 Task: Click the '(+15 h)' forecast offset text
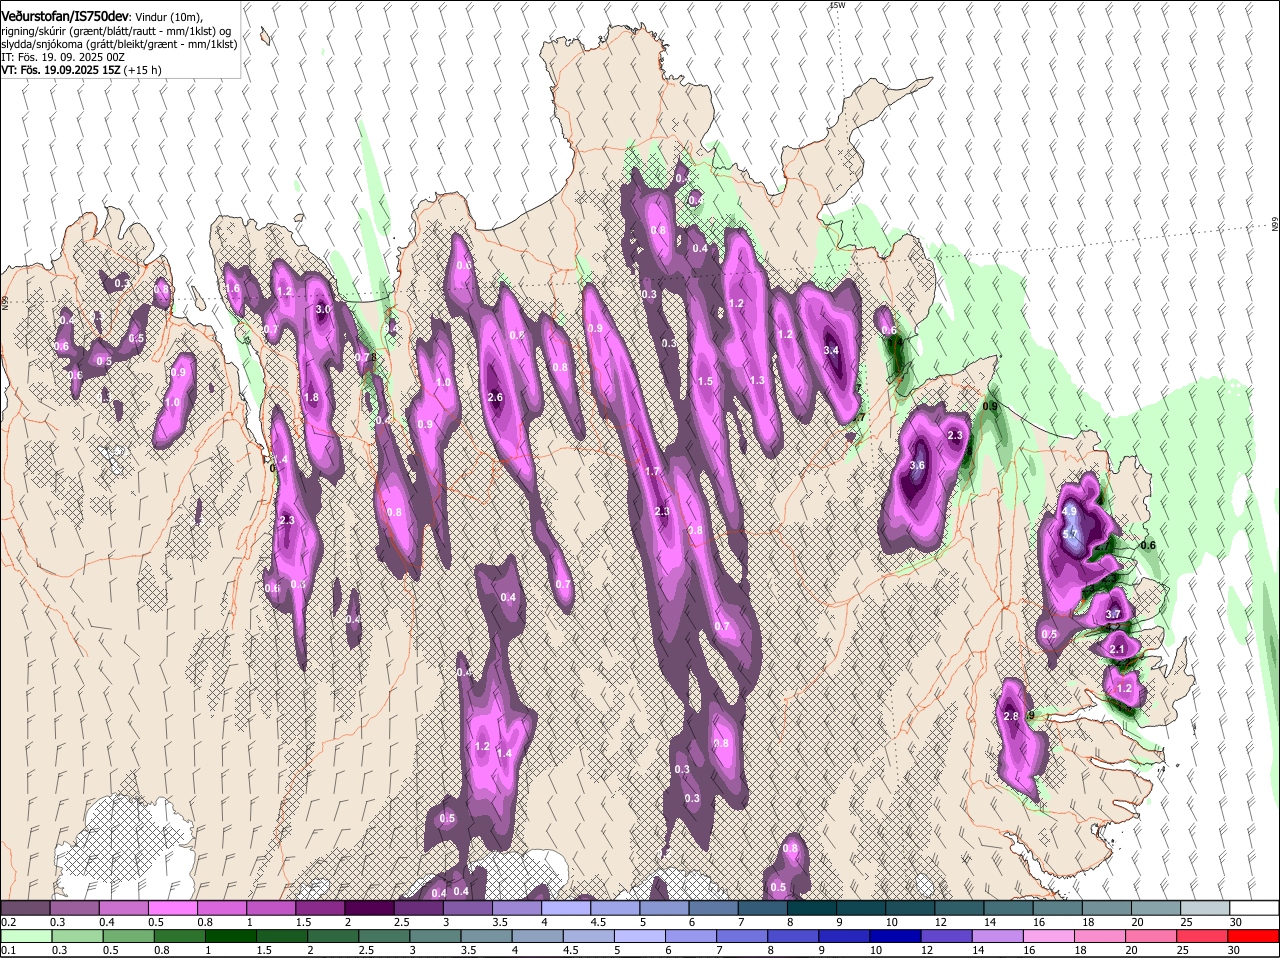click(143, 71)
